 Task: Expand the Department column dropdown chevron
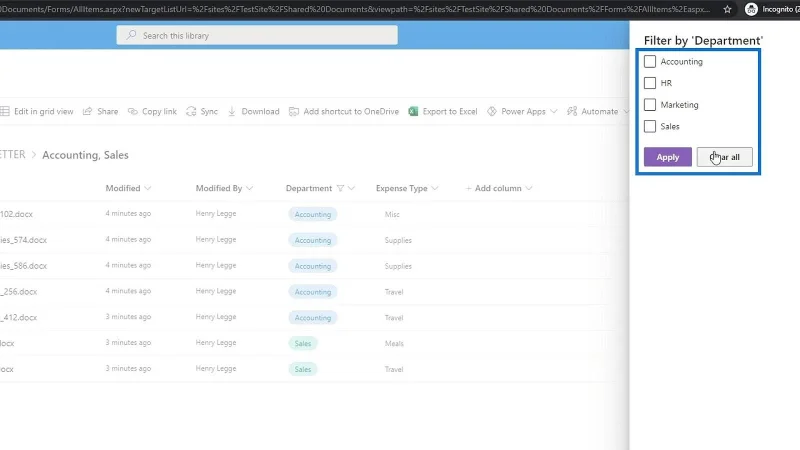[351, 188]
